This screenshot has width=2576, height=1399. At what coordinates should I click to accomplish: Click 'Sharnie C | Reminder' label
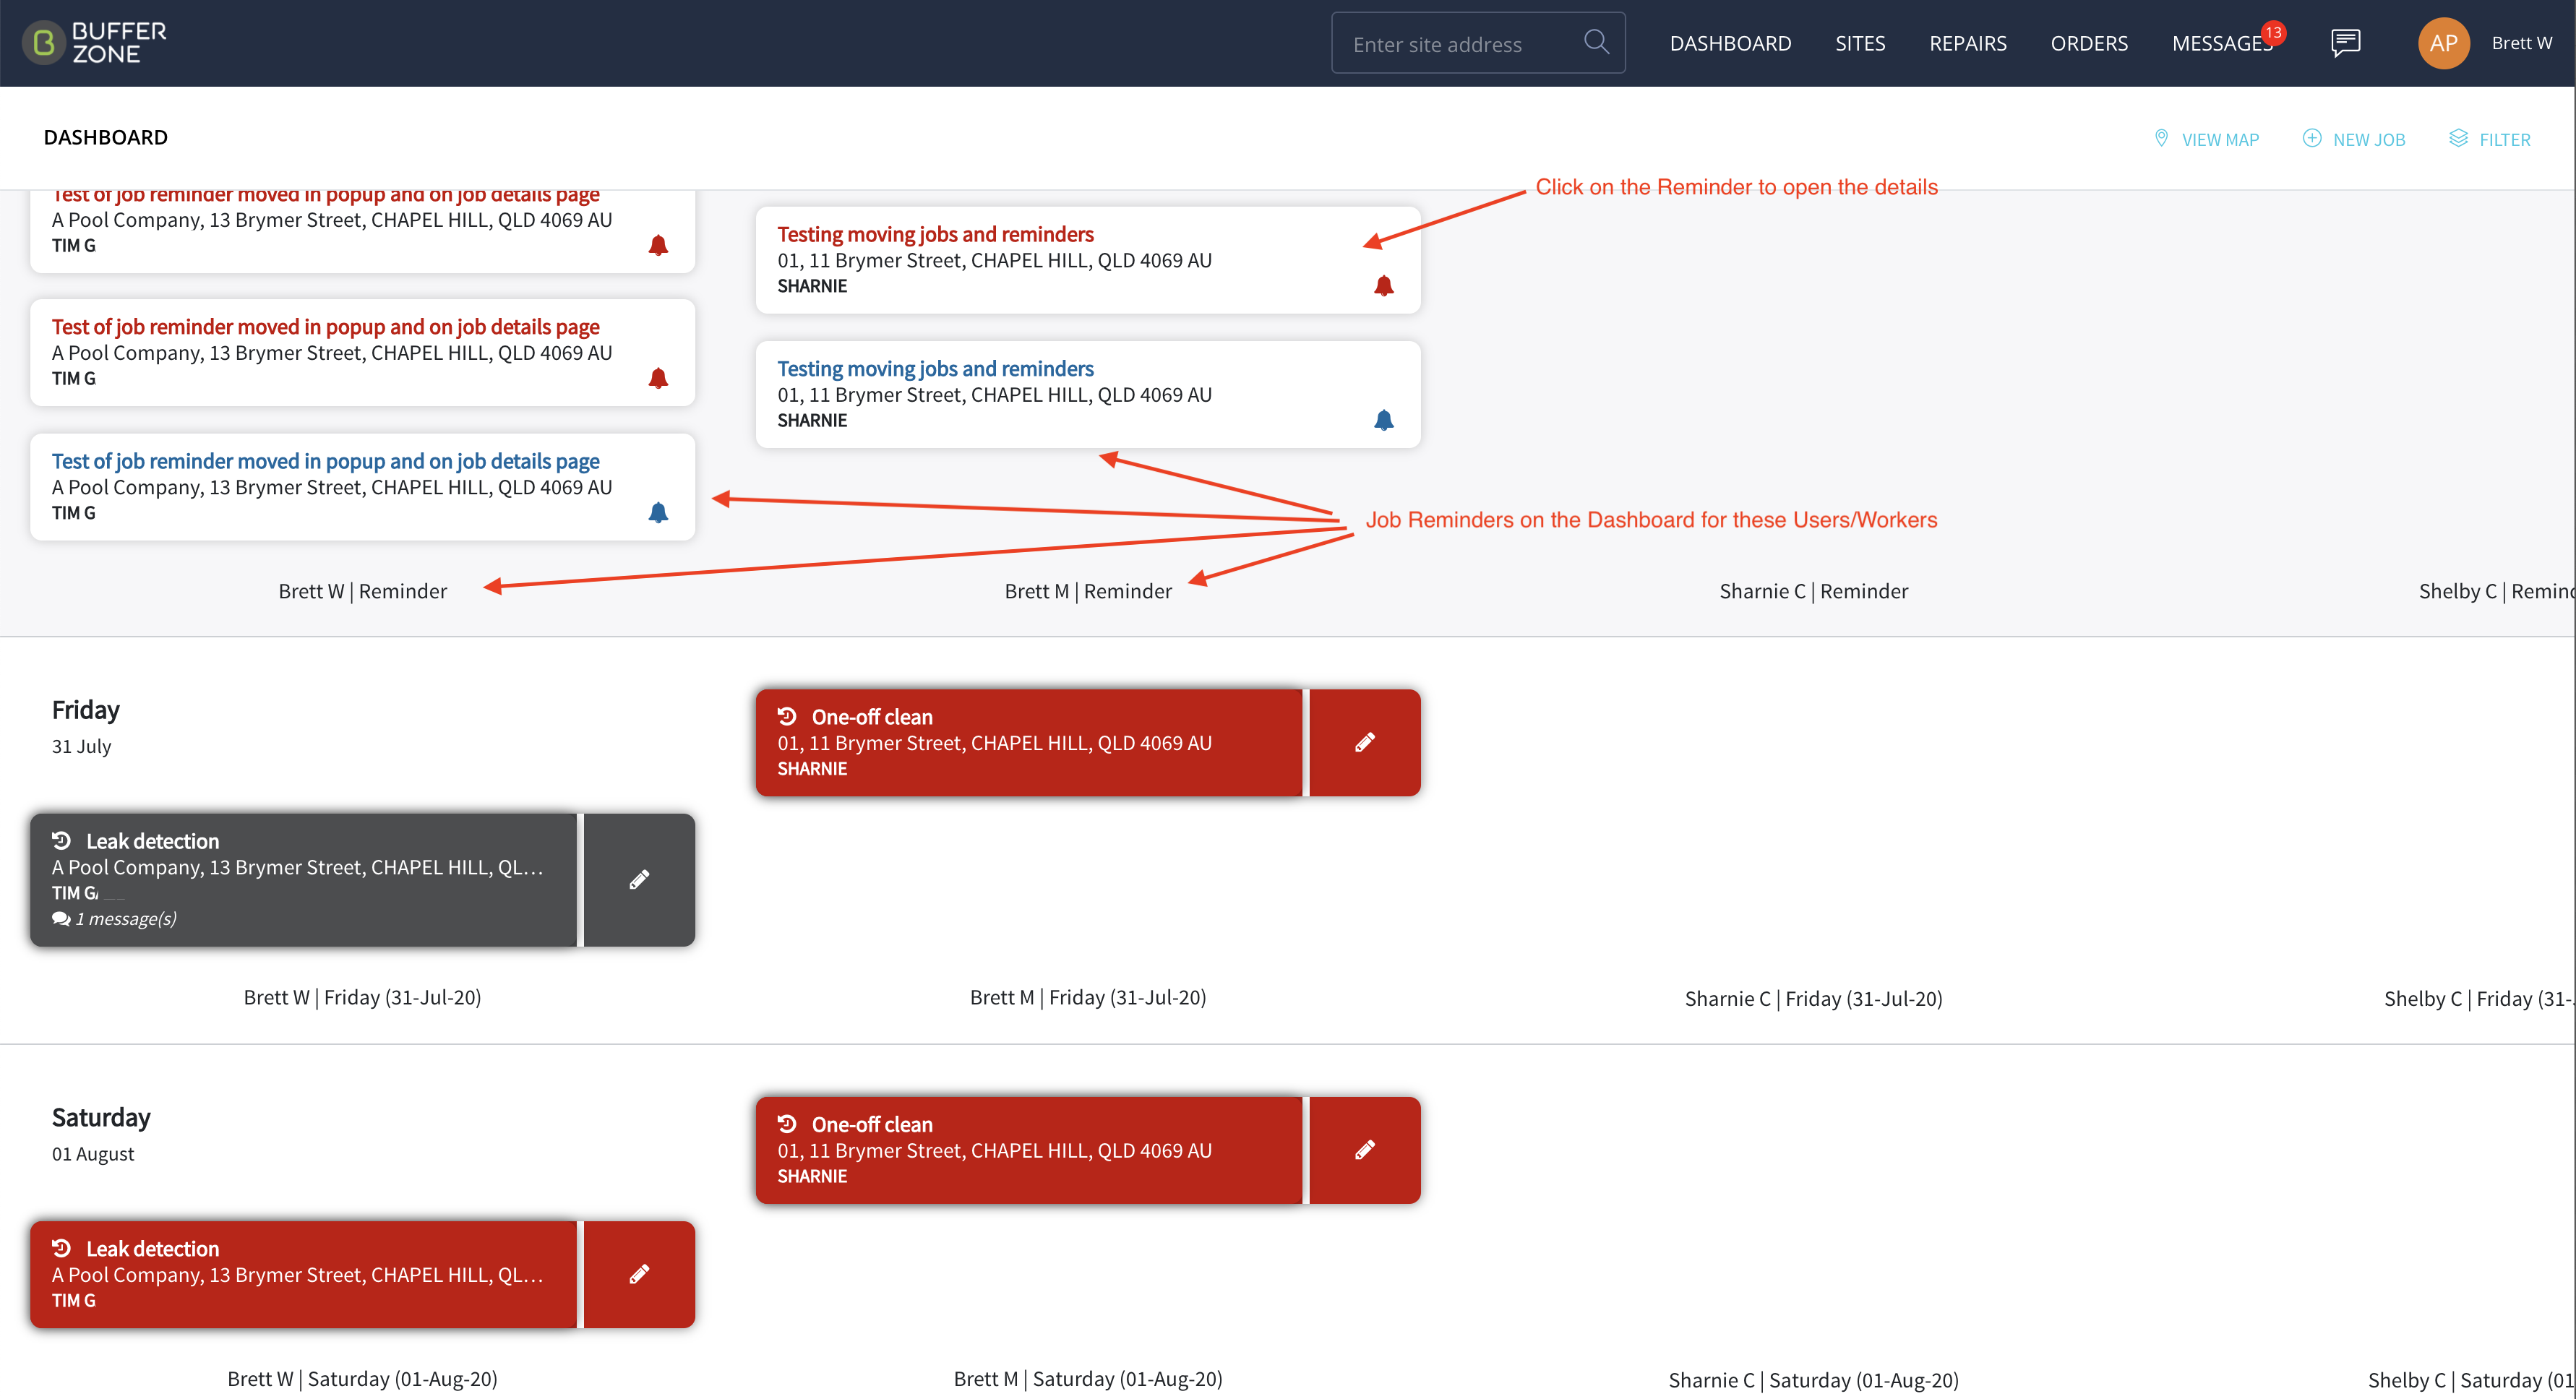coord(1813,591)
